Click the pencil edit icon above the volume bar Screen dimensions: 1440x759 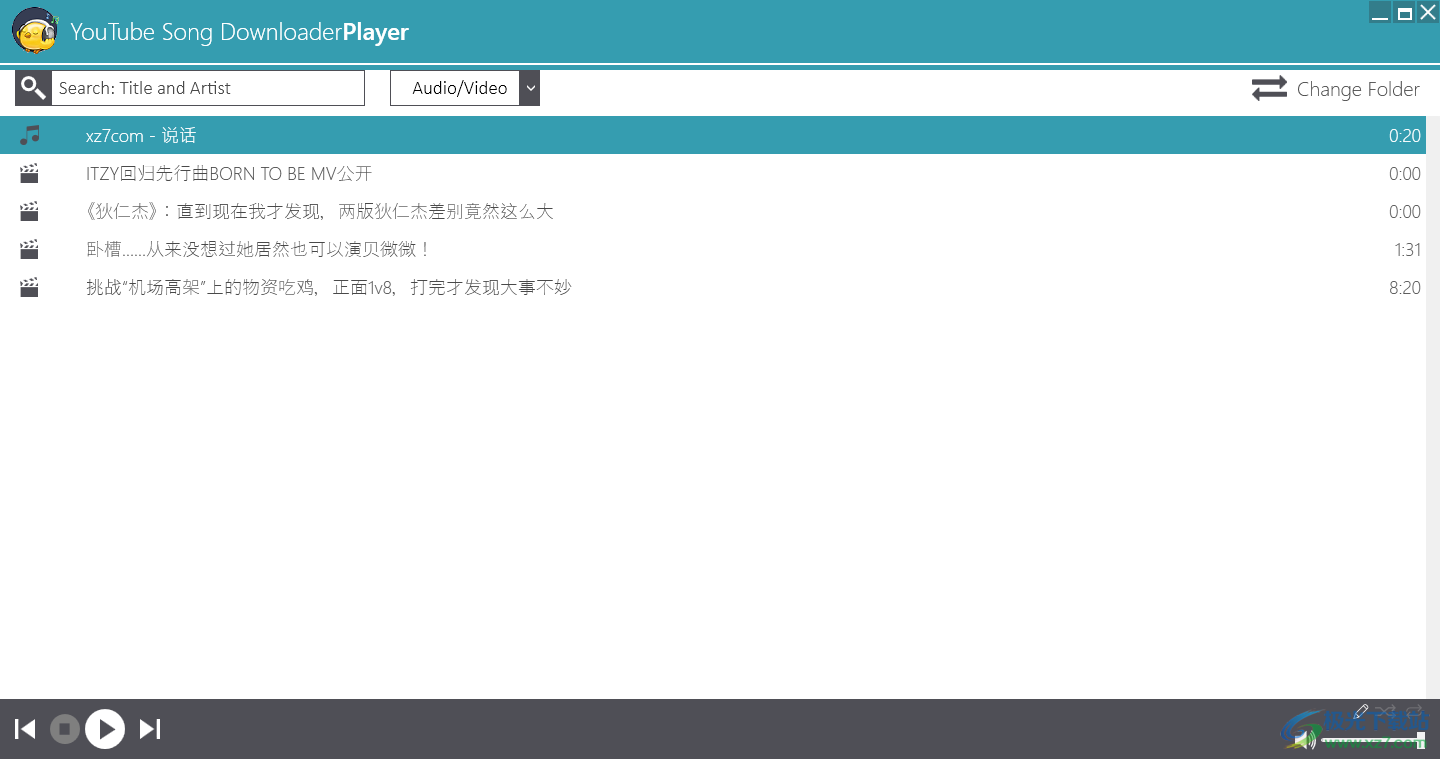1360,711
